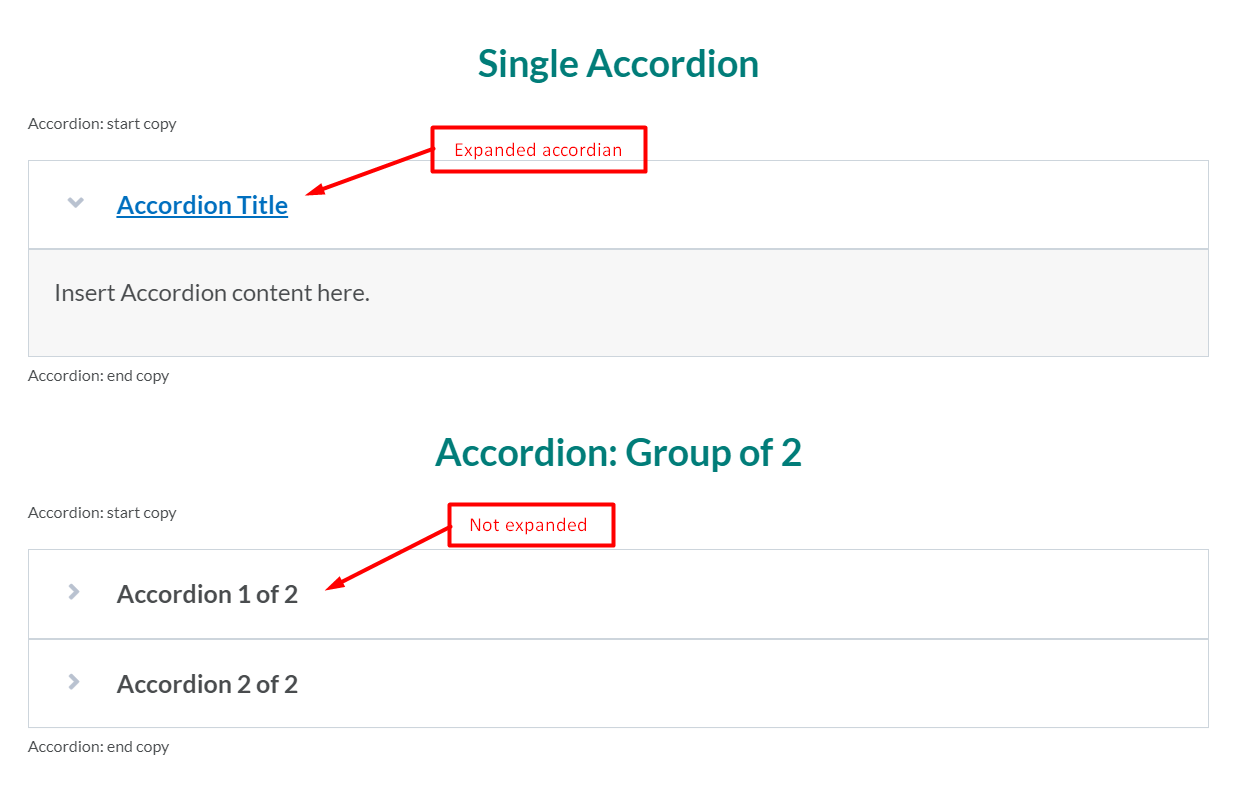Click the red Expanded accordian annotation box
Viewport: 1249px width, 799px height.
(x=539, y=150)
